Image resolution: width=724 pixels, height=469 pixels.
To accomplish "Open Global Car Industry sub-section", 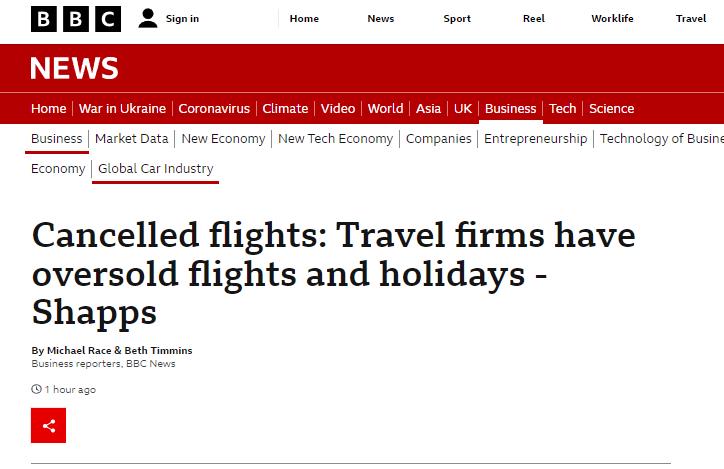I will [x=155, y=169].
